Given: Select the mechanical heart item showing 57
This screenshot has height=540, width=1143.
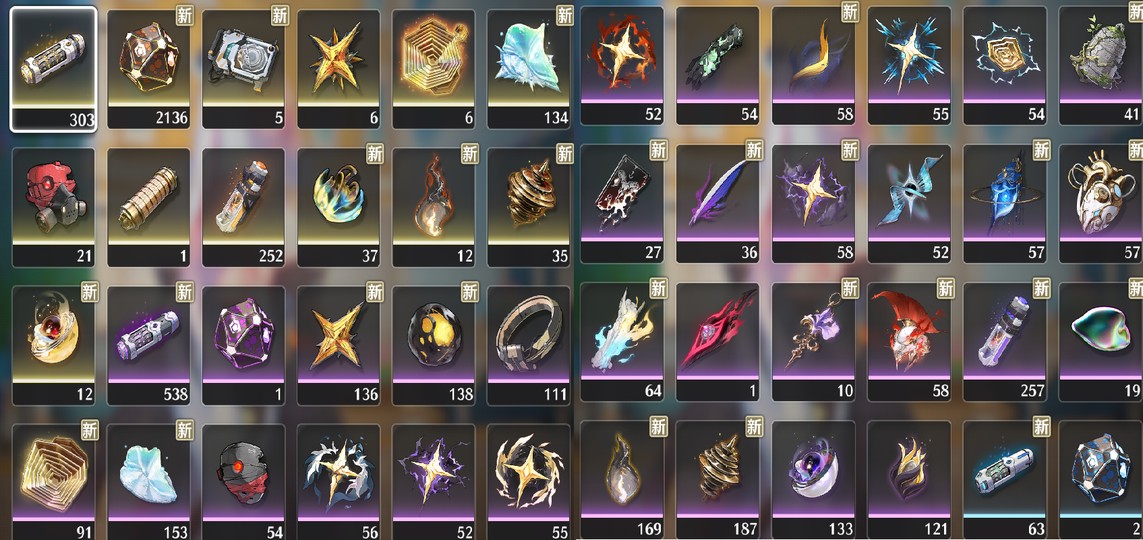Looking at the screenshot, I should (x=1101, y=203).
